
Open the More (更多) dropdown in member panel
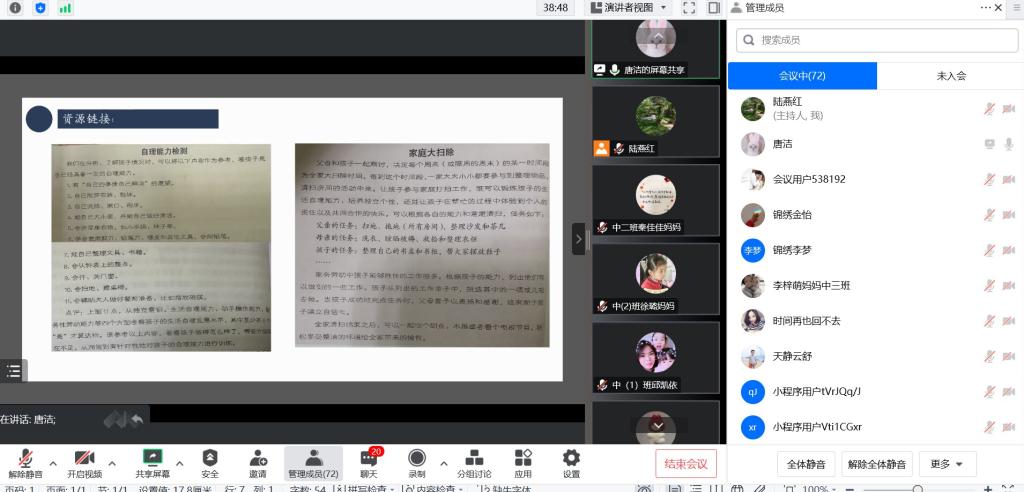947,465
